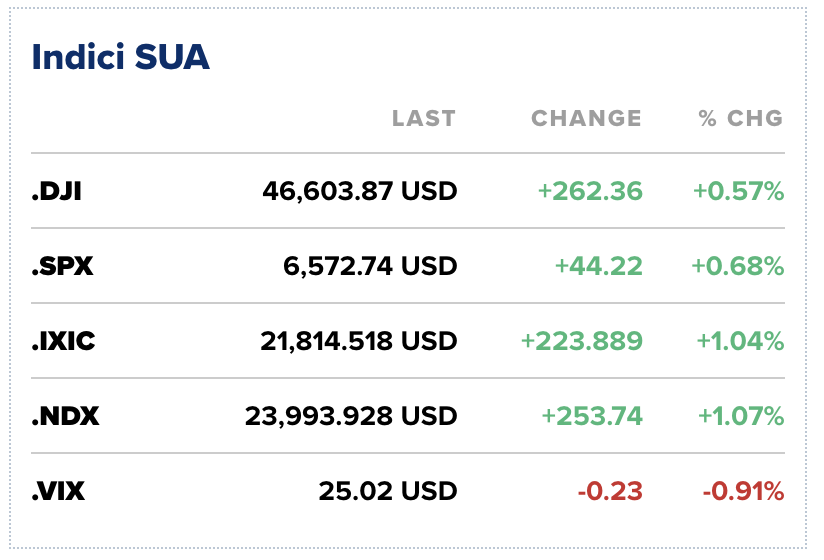This screenshot has width=824, height=560.
Task: Click the +262.36 change value
Action: pos(590,190)
